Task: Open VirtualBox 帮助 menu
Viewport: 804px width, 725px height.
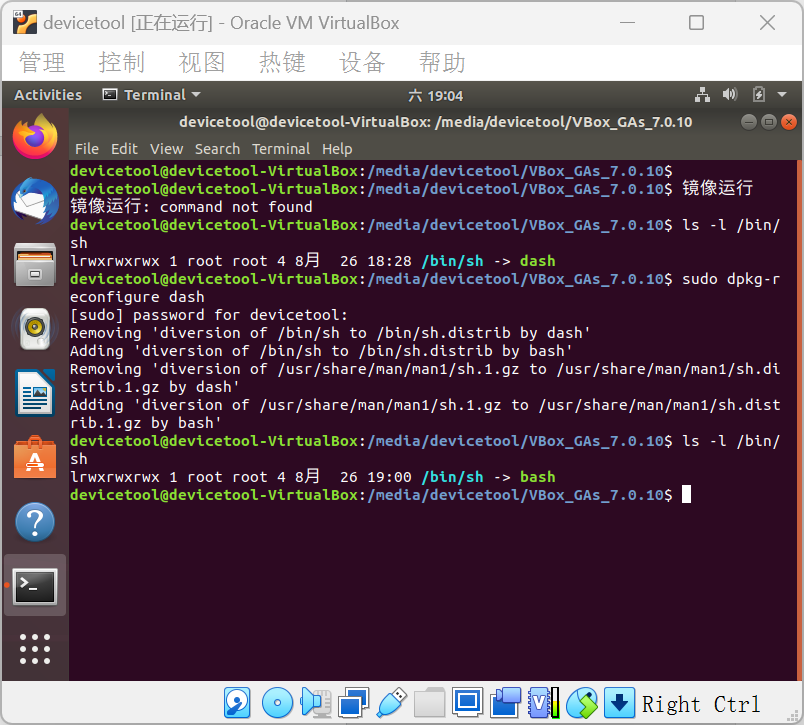Action: tap(442, 63)
